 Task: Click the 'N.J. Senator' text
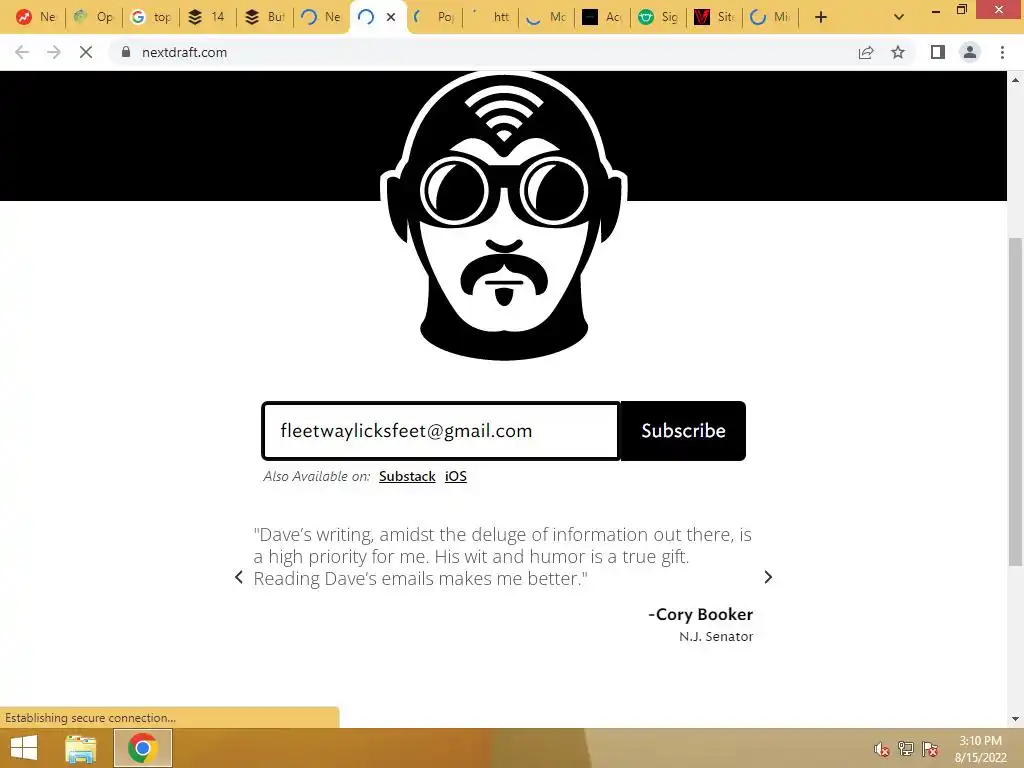(716, 637)
